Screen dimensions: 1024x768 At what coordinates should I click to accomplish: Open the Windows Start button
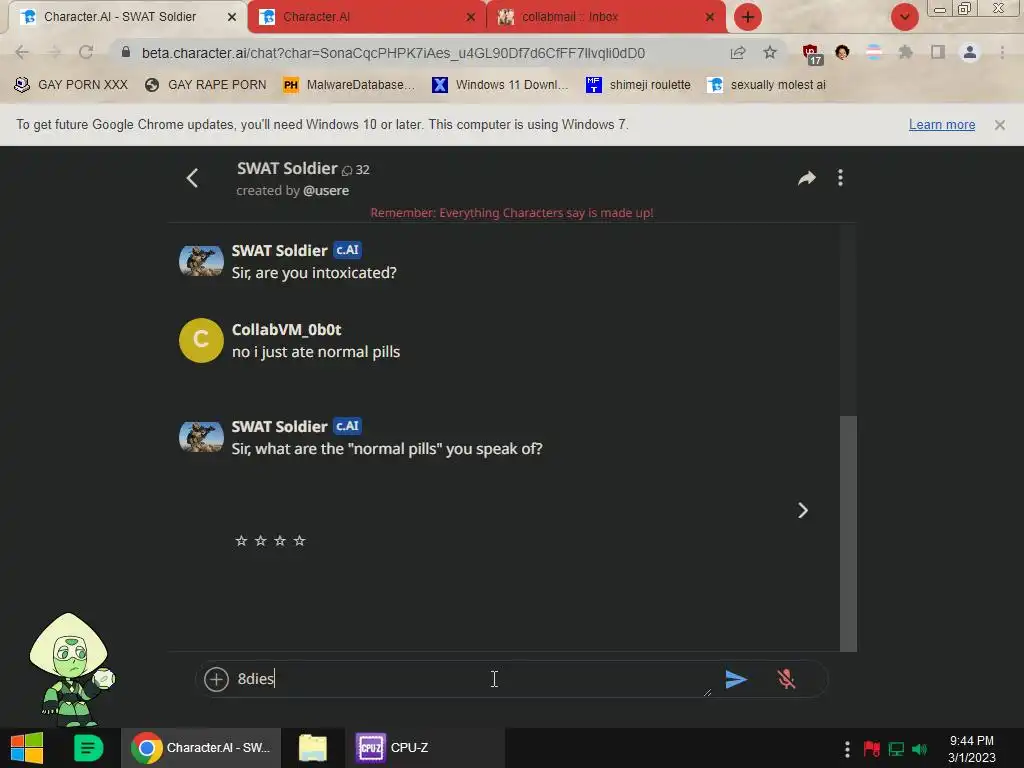[x=27, y=748]
